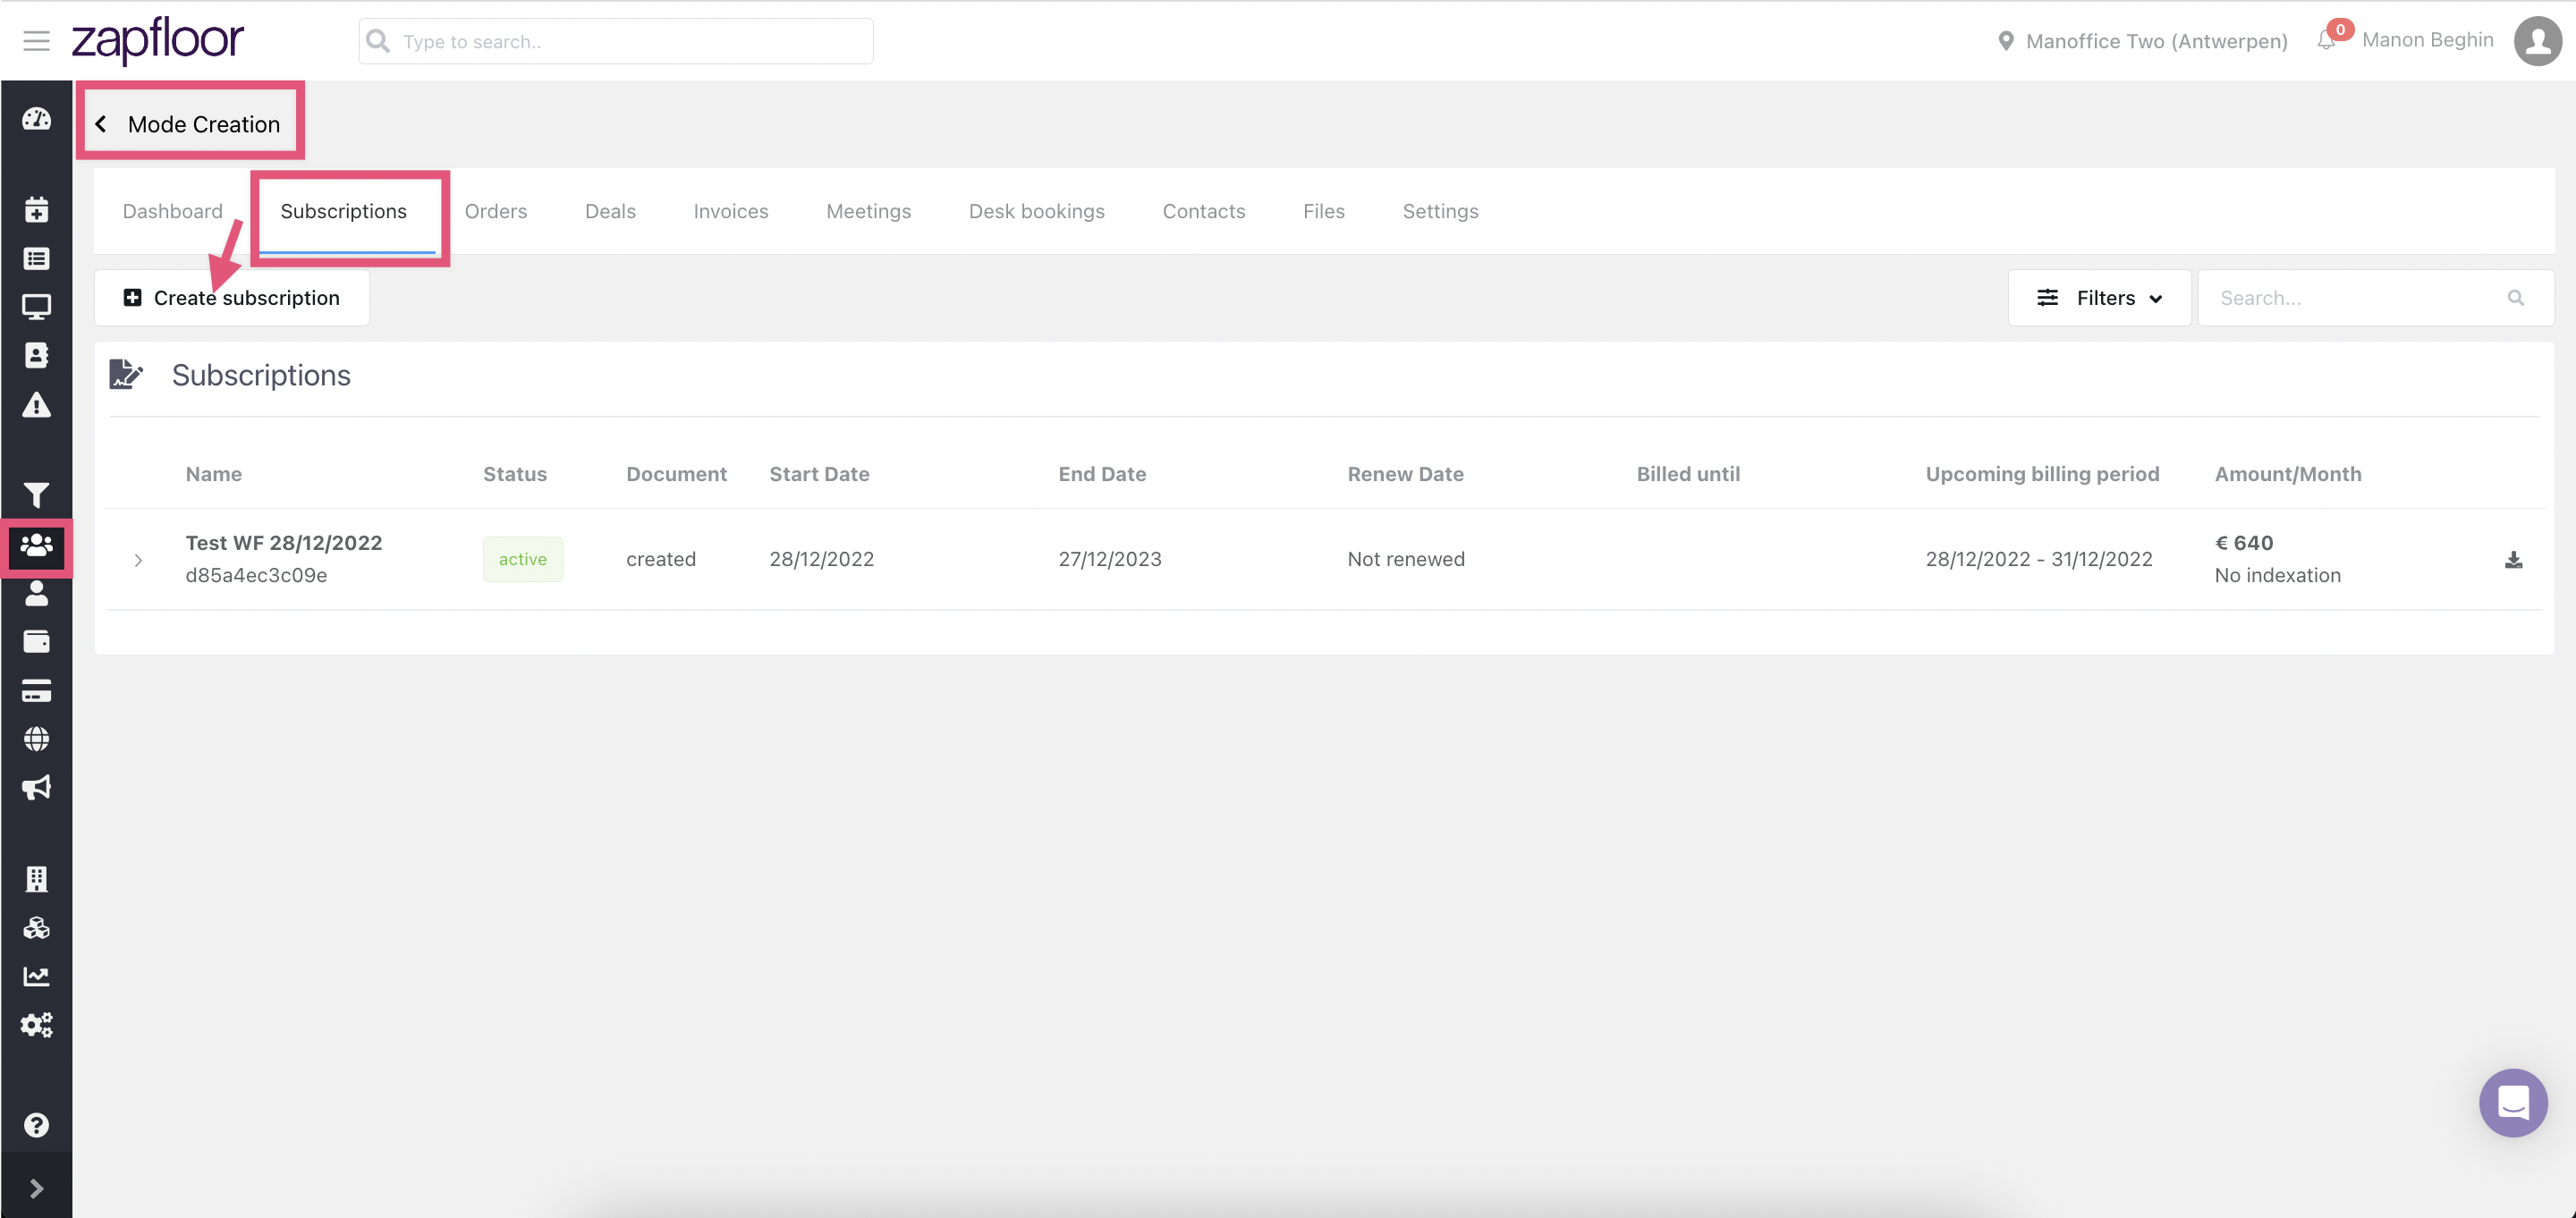Open the stacked cubes sidebar icon
Viewport: 2576px width, 1218px height.
coord(37,928)
